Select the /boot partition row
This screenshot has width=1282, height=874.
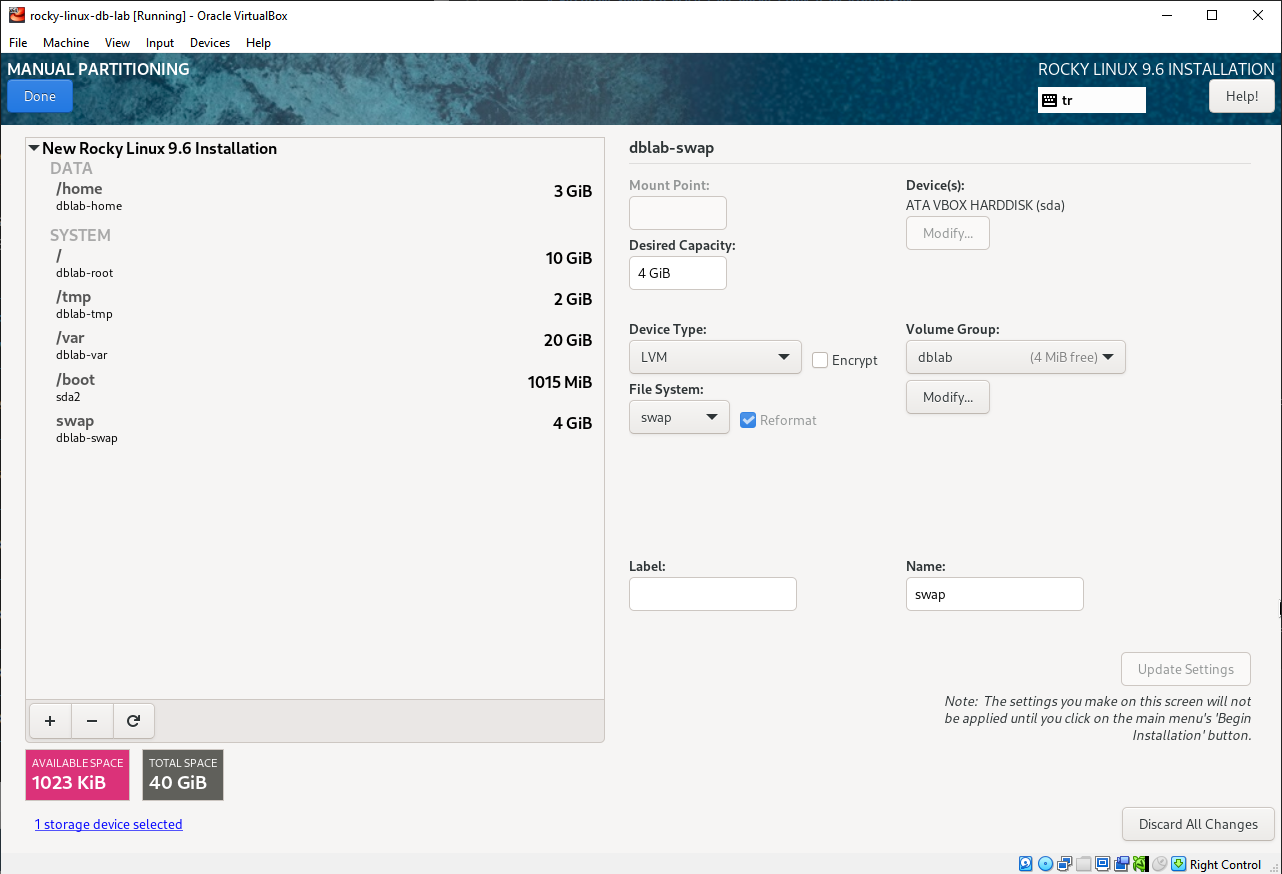(314, 387)
